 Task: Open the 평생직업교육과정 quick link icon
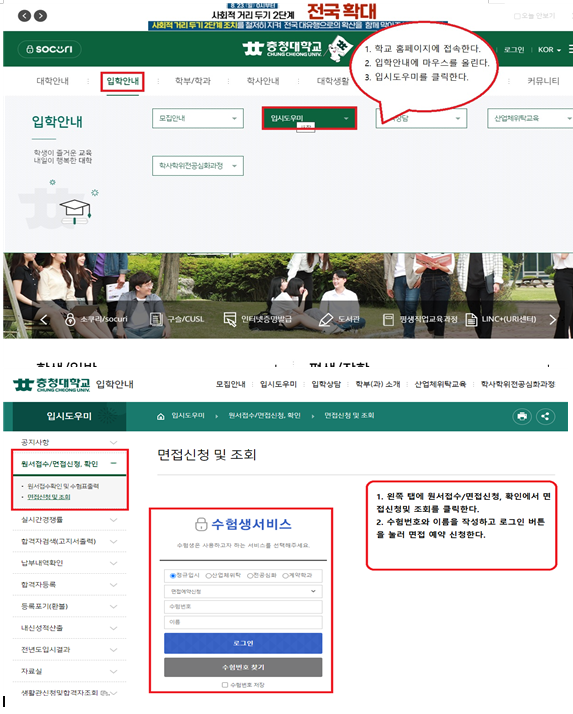coord(388,319)
